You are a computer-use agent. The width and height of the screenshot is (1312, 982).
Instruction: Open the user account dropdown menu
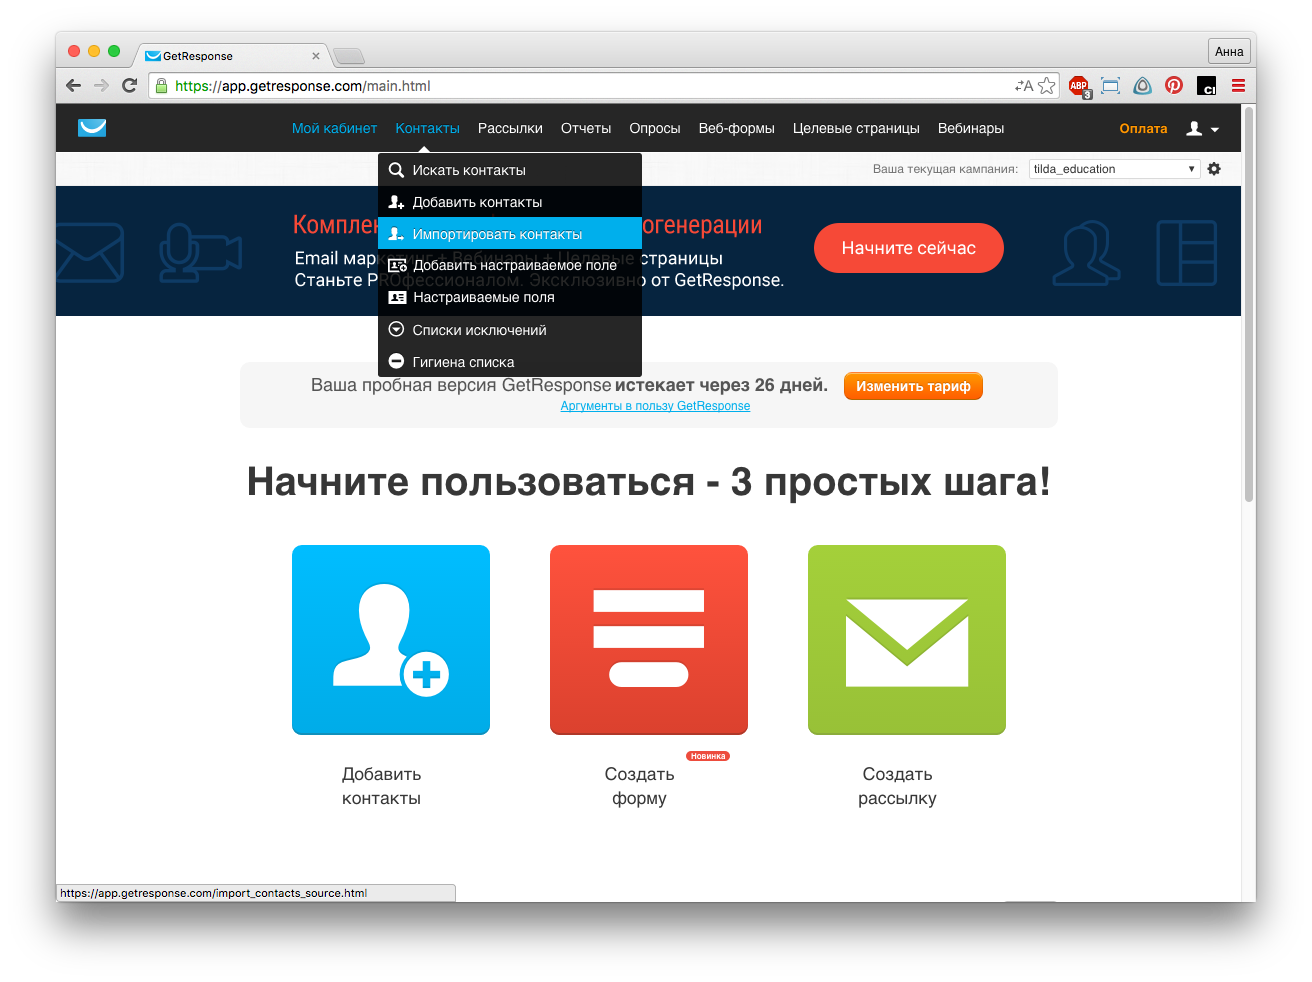click(1202, 129)
